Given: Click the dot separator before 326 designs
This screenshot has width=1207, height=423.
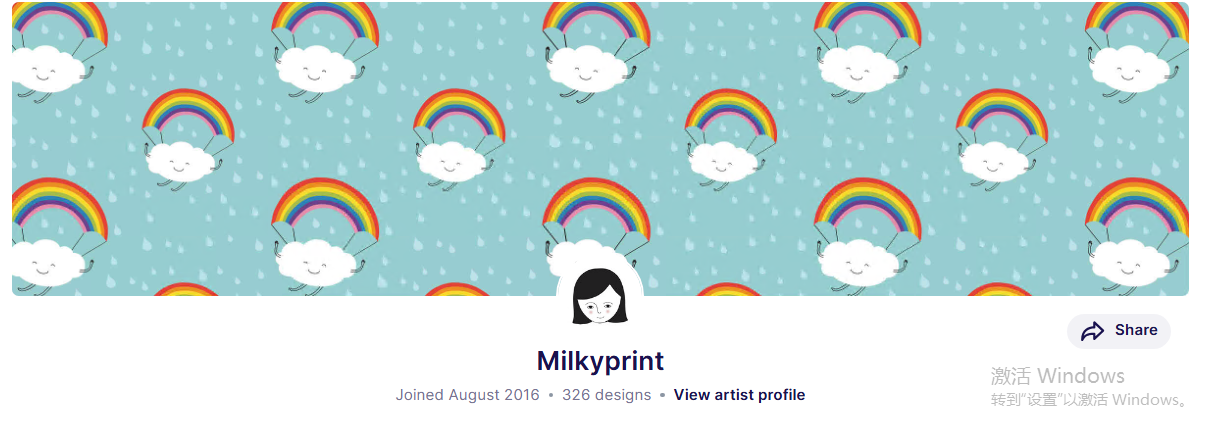Looking at the screenshot, I should pos(551,395).
